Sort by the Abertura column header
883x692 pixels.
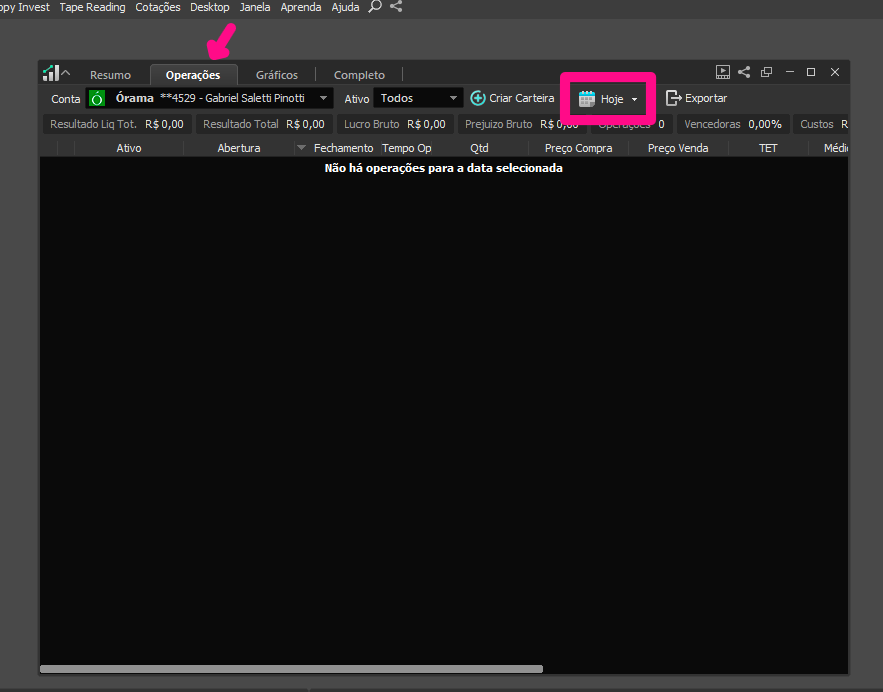(x=238, y=148)
